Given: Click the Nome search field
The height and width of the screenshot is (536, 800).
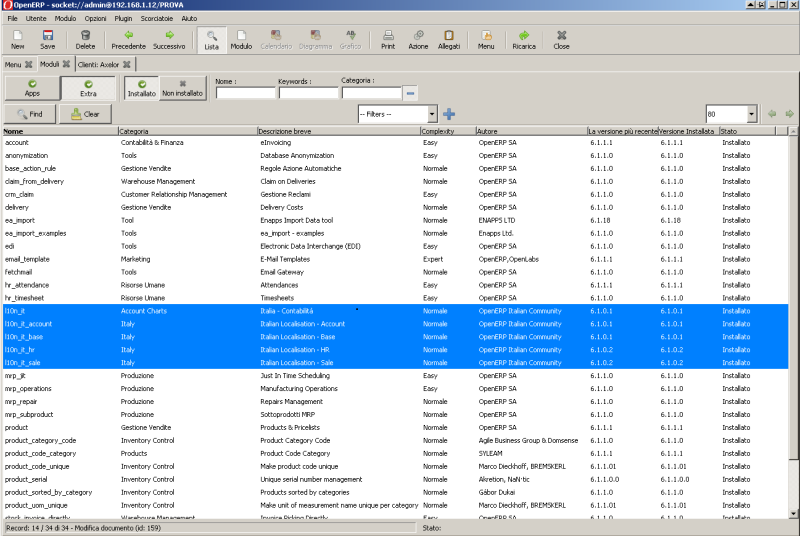Looking at the screenshot, I should click(x=245, y=93).
